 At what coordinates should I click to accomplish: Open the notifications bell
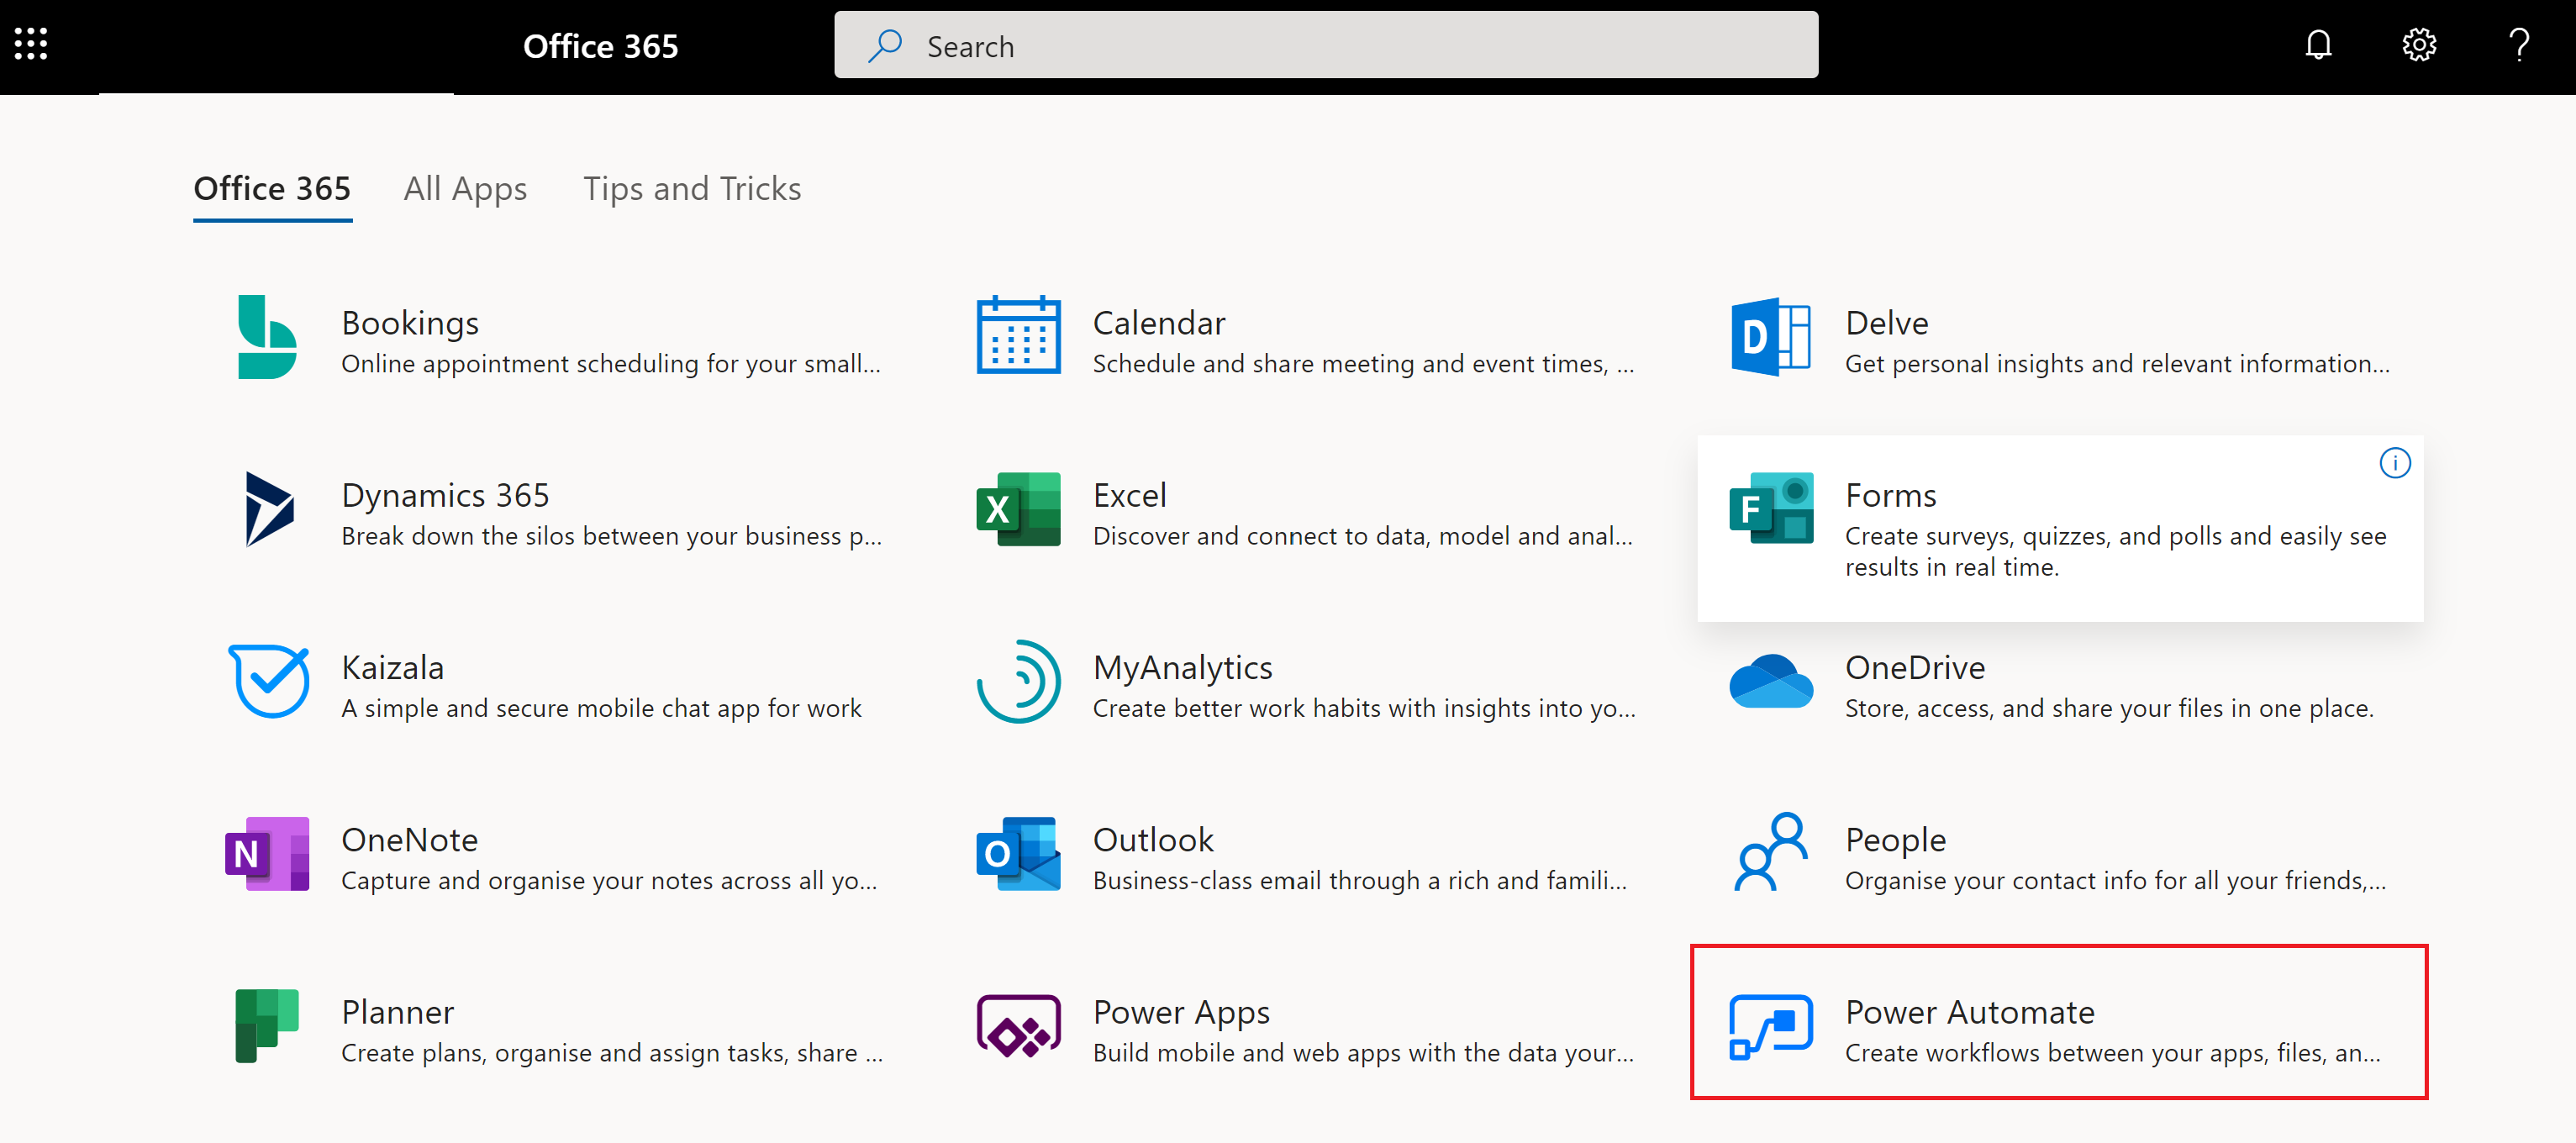coord(2318,45)
